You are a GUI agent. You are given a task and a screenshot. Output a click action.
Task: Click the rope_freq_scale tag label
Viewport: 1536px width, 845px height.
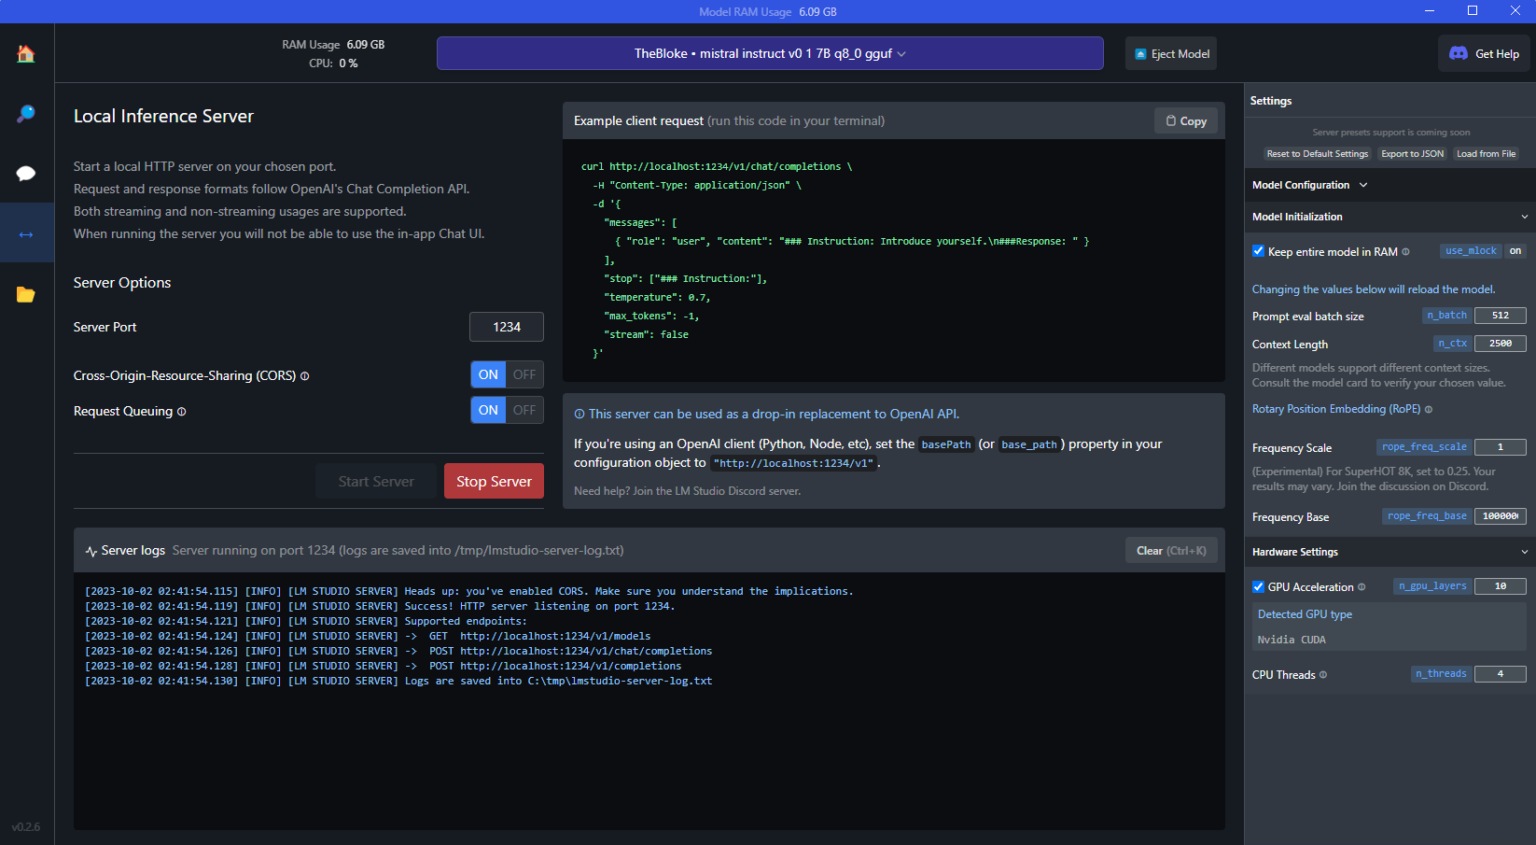1425,447
